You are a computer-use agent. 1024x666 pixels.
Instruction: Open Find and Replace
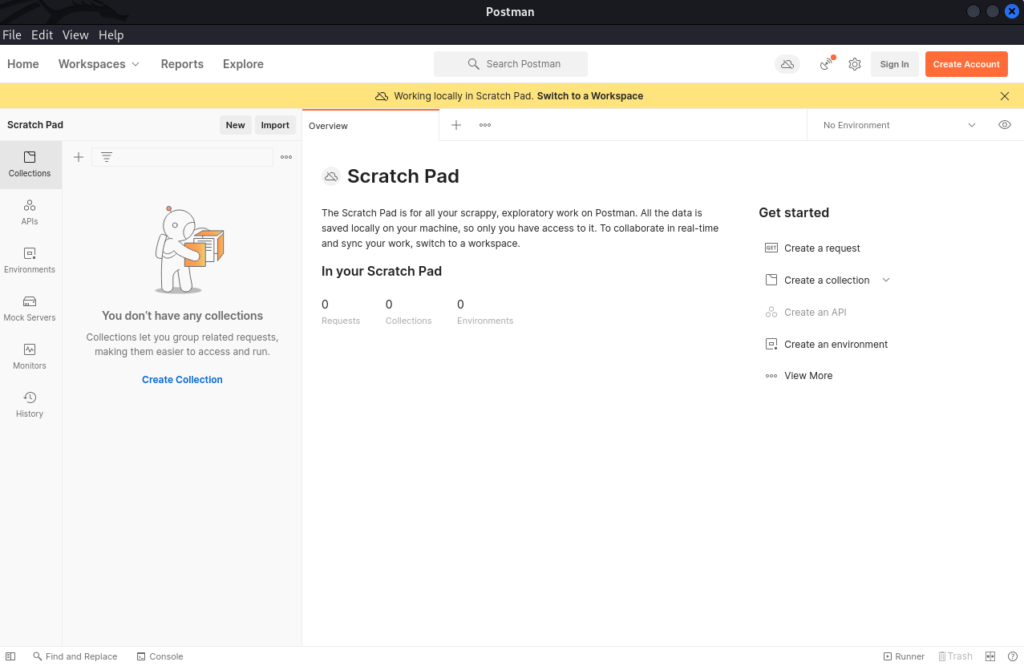pyautogui.click(x=75, y=656)
